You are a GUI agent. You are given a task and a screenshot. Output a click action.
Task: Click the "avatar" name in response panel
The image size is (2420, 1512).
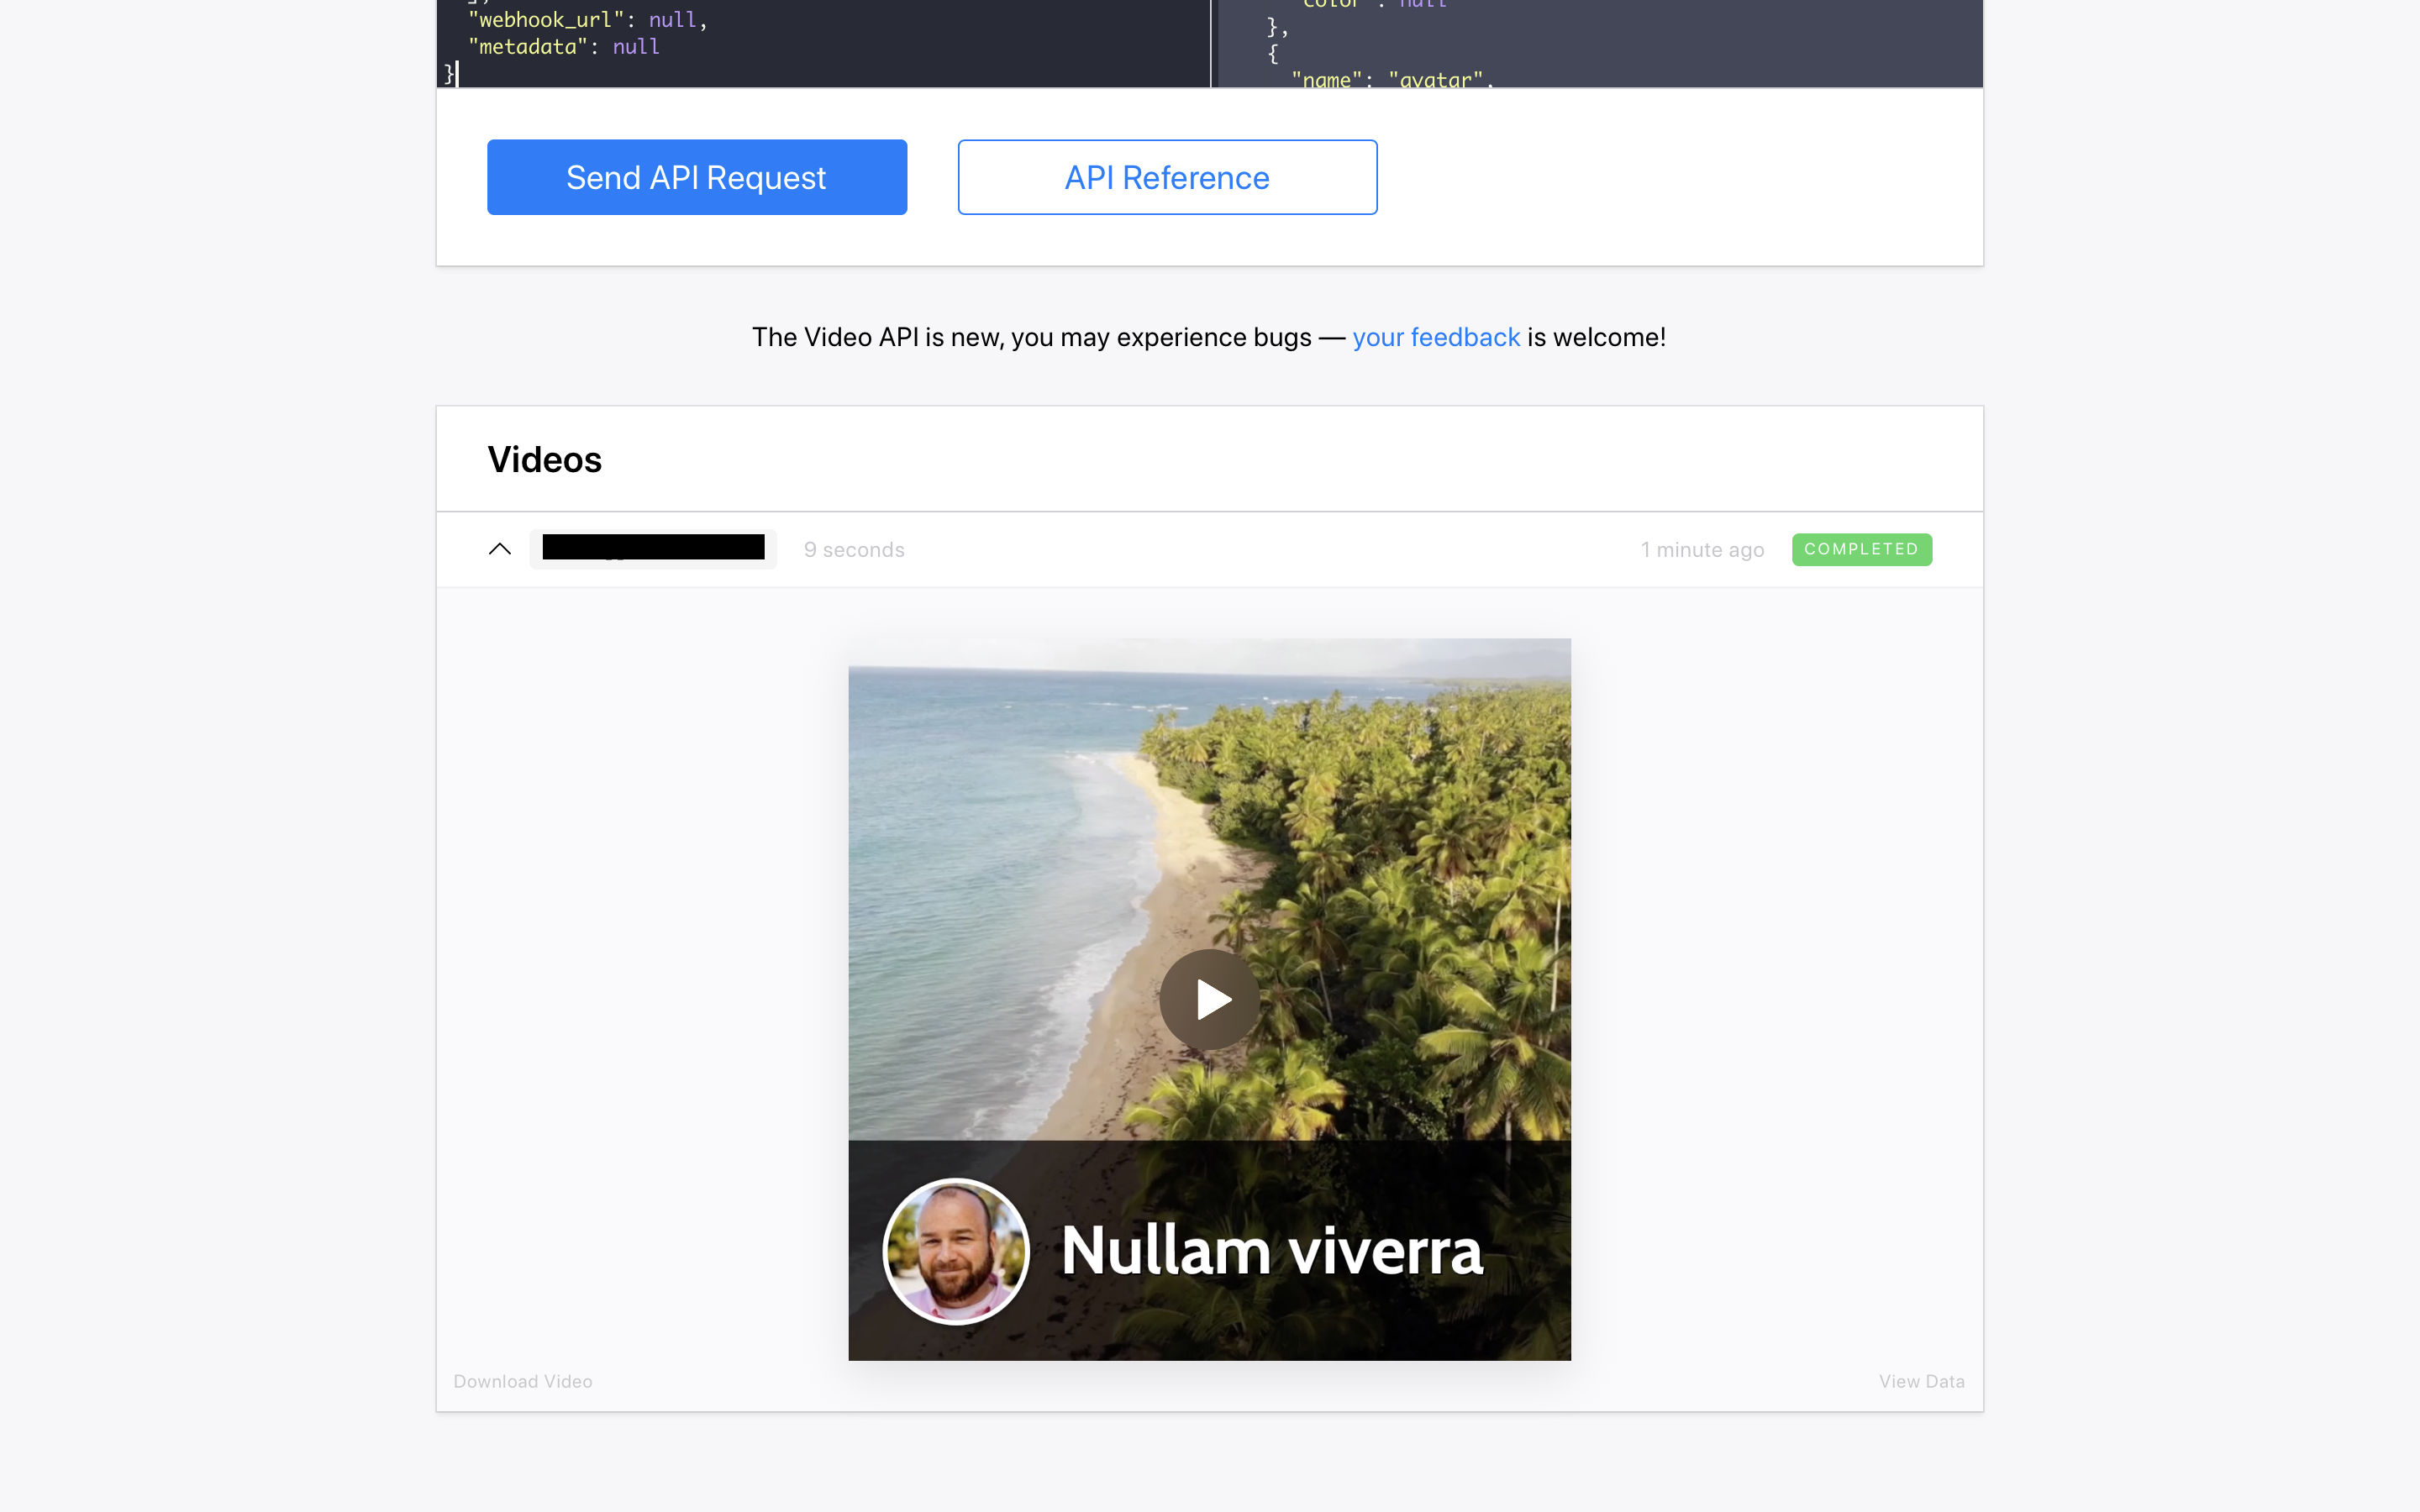[x=1435, y=79]
